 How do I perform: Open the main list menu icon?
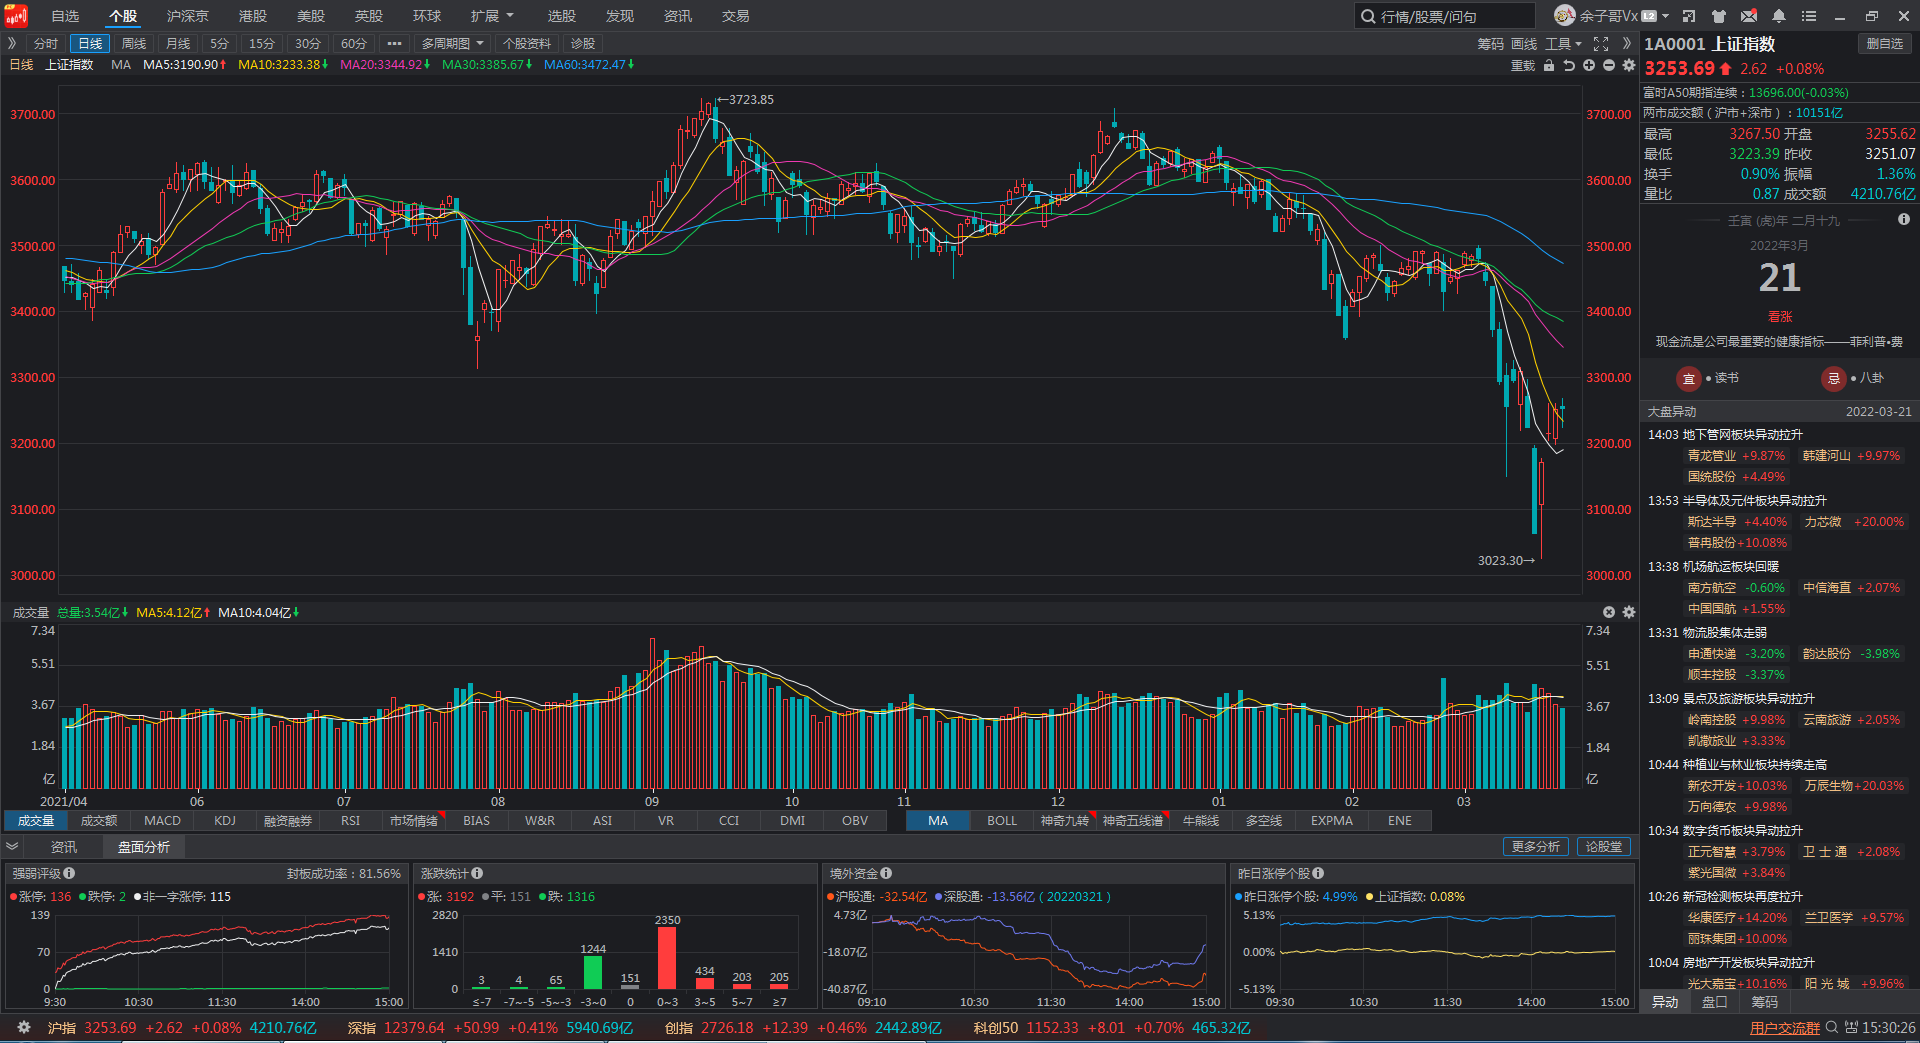tap(1809, 16)
